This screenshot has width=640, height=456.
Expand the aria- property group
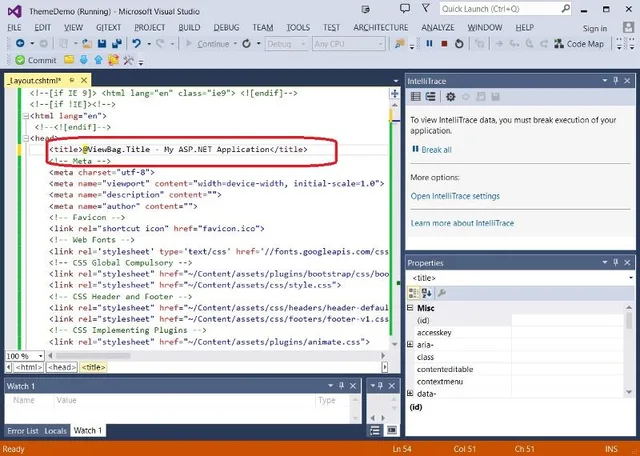(x=410, y=345)
